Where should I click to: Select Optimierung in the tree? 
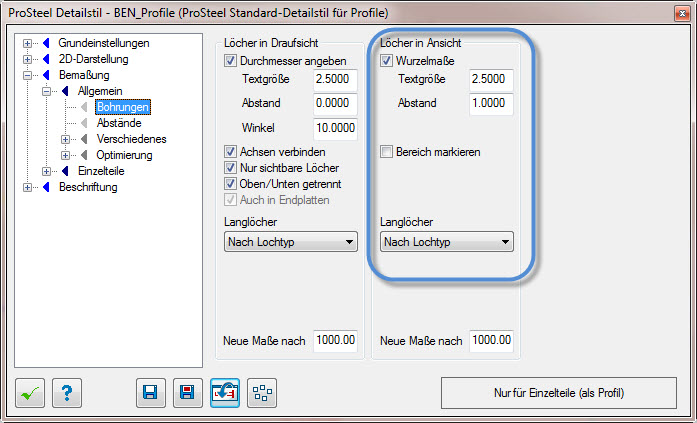click(x=124, y=155)
